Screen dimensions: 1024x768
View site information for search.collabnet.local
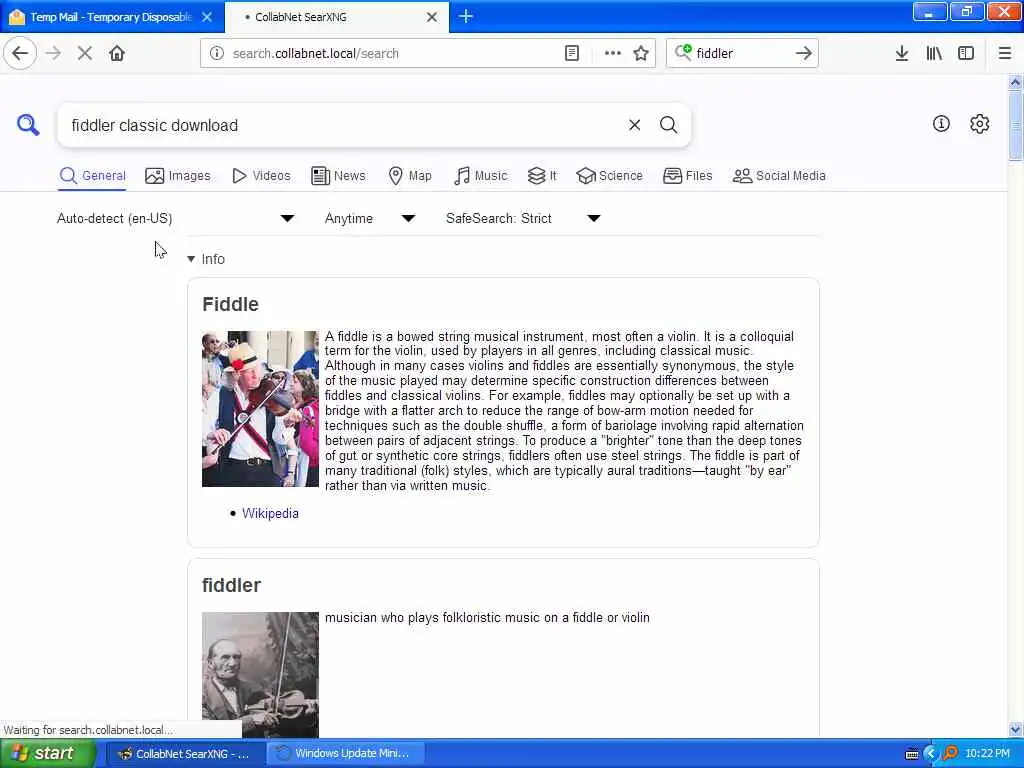tap(217, 53)
